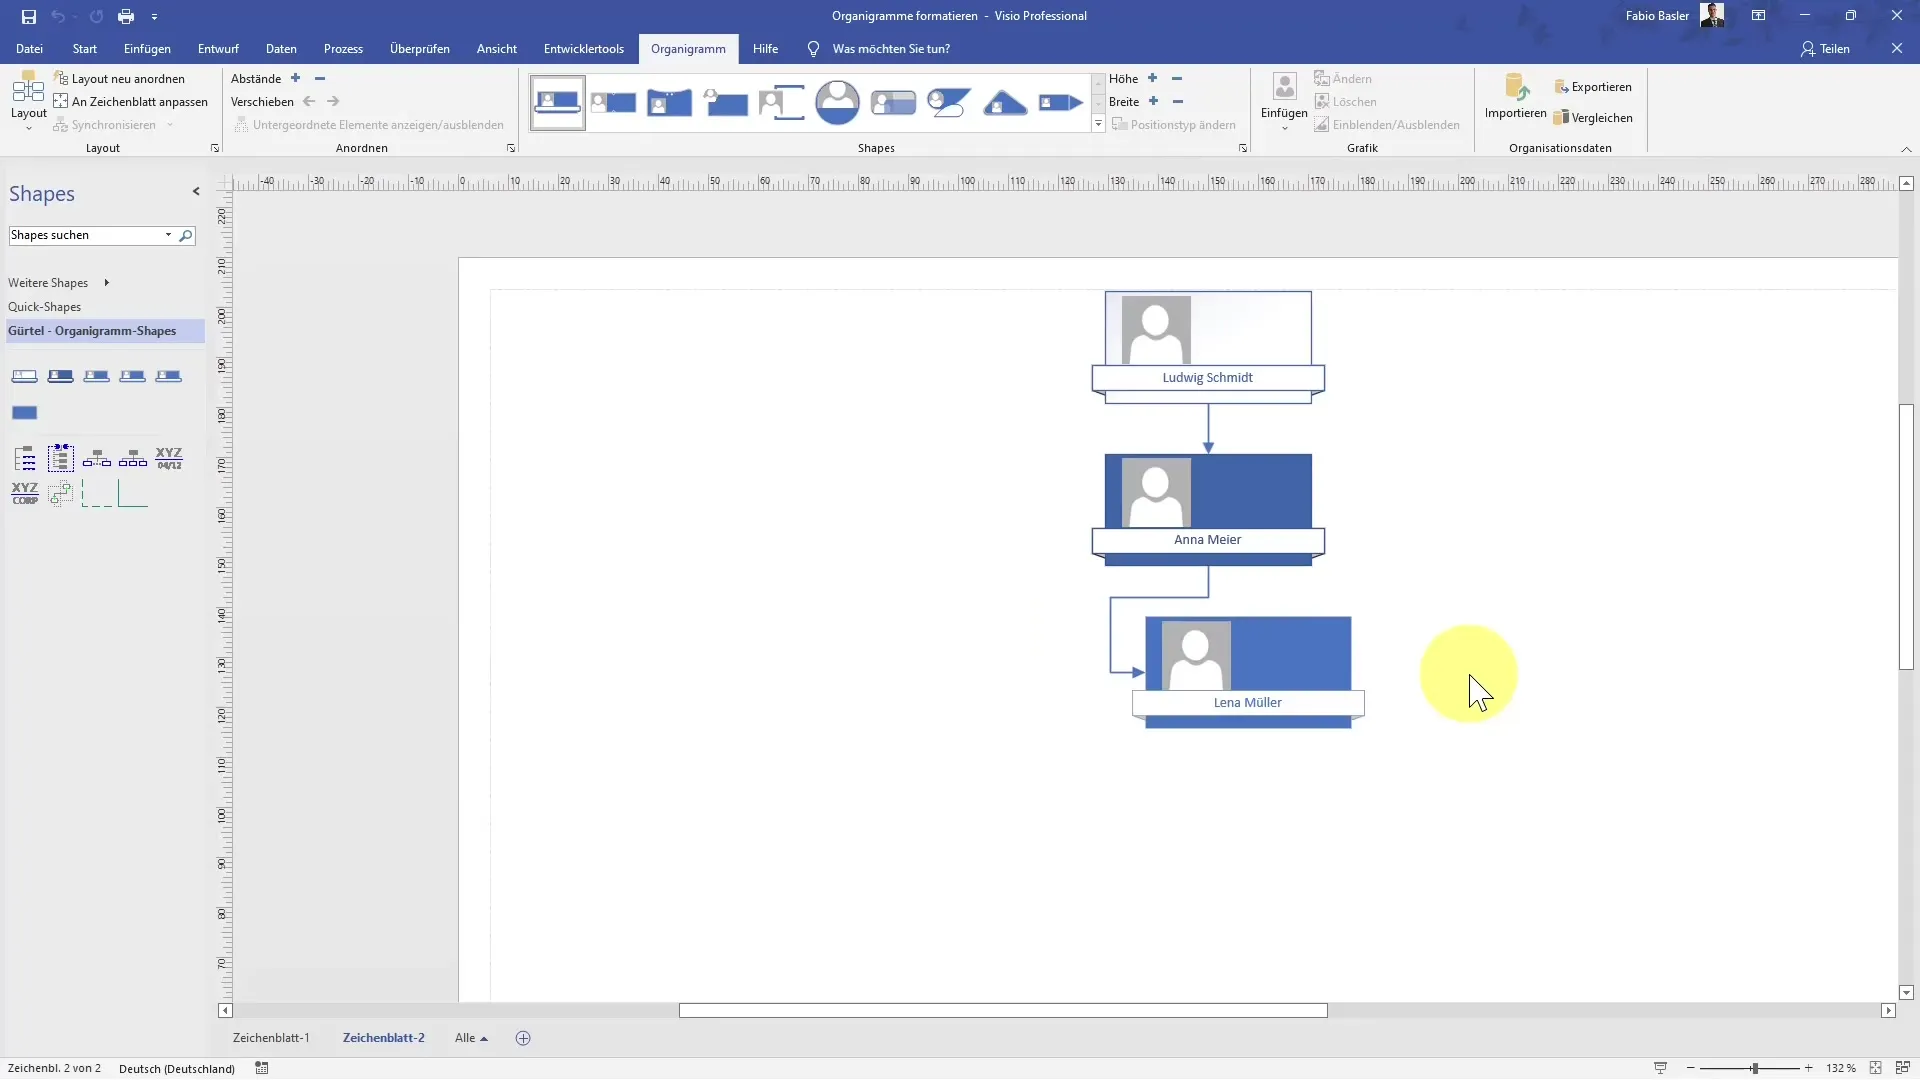The height and width of the screenshot is (1080, 1920).
Task: Open the Einfügen picture dropdown
Action: point(1284,103)
